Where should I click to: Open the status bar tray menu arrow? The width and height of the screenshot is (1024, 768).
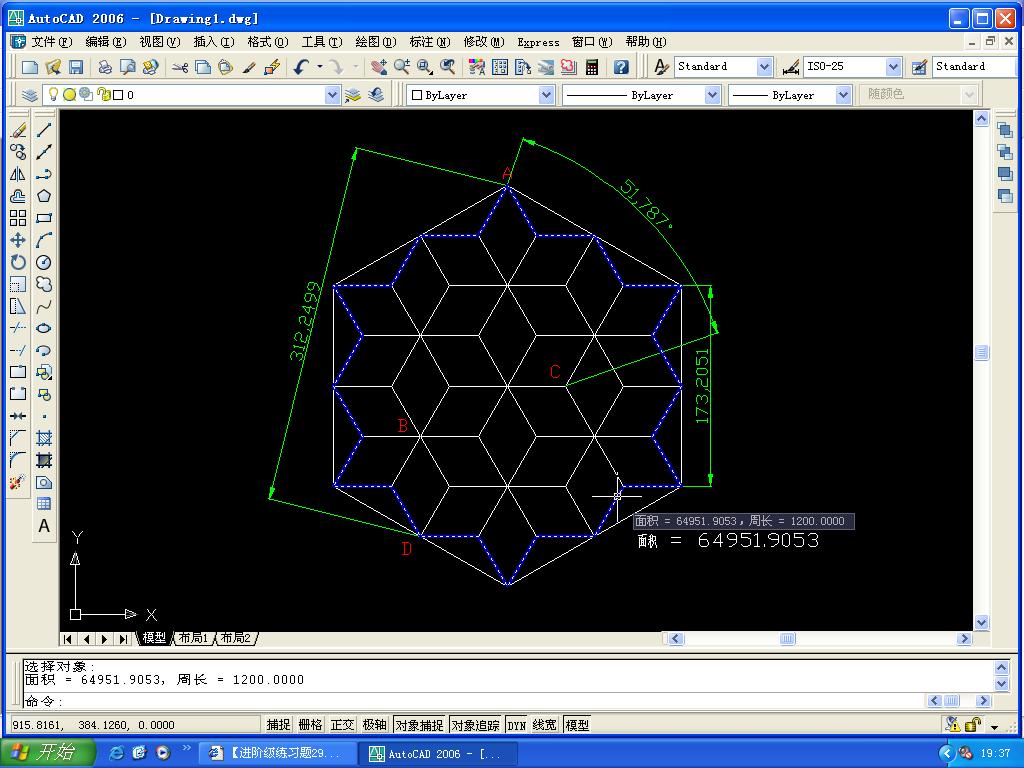coord(994,726)
